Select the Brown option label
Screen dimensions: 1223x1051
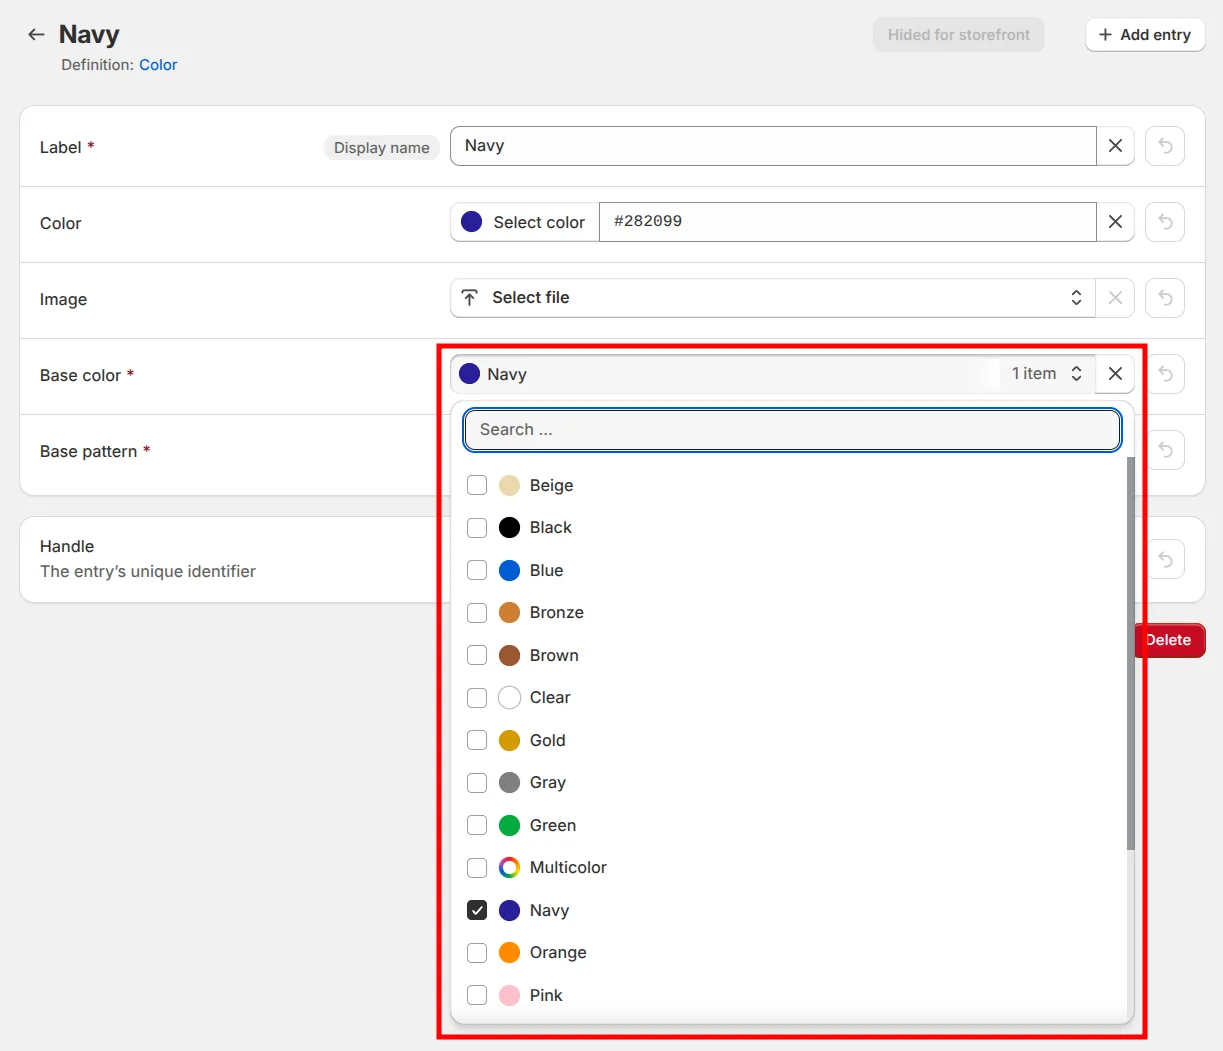[x=554, y=655]
